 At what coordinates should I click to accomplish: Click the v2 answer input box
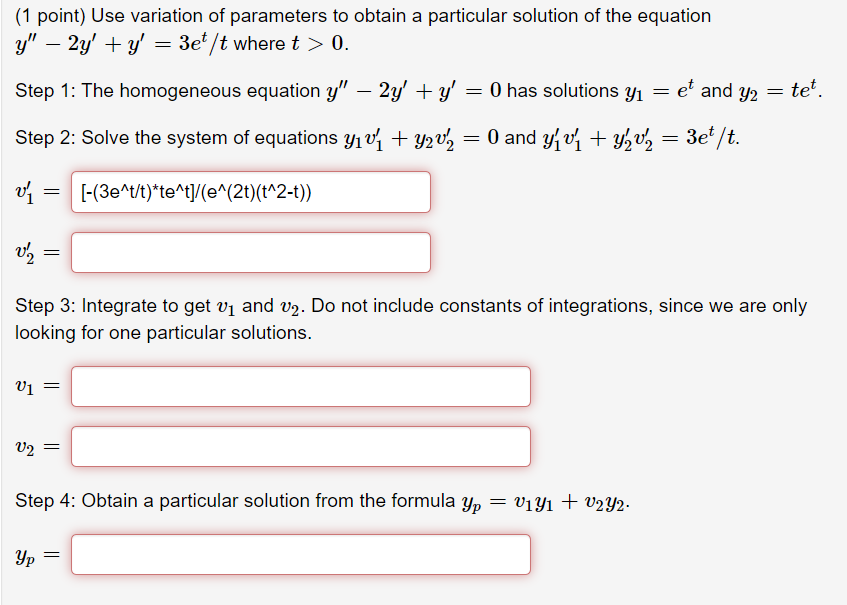tap(300, 447)
